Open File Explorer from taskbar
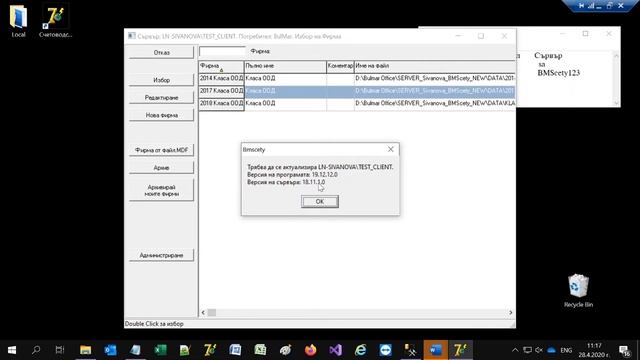Screen dimensions: 640x360 pyautogui.click(x=85, y=350)
